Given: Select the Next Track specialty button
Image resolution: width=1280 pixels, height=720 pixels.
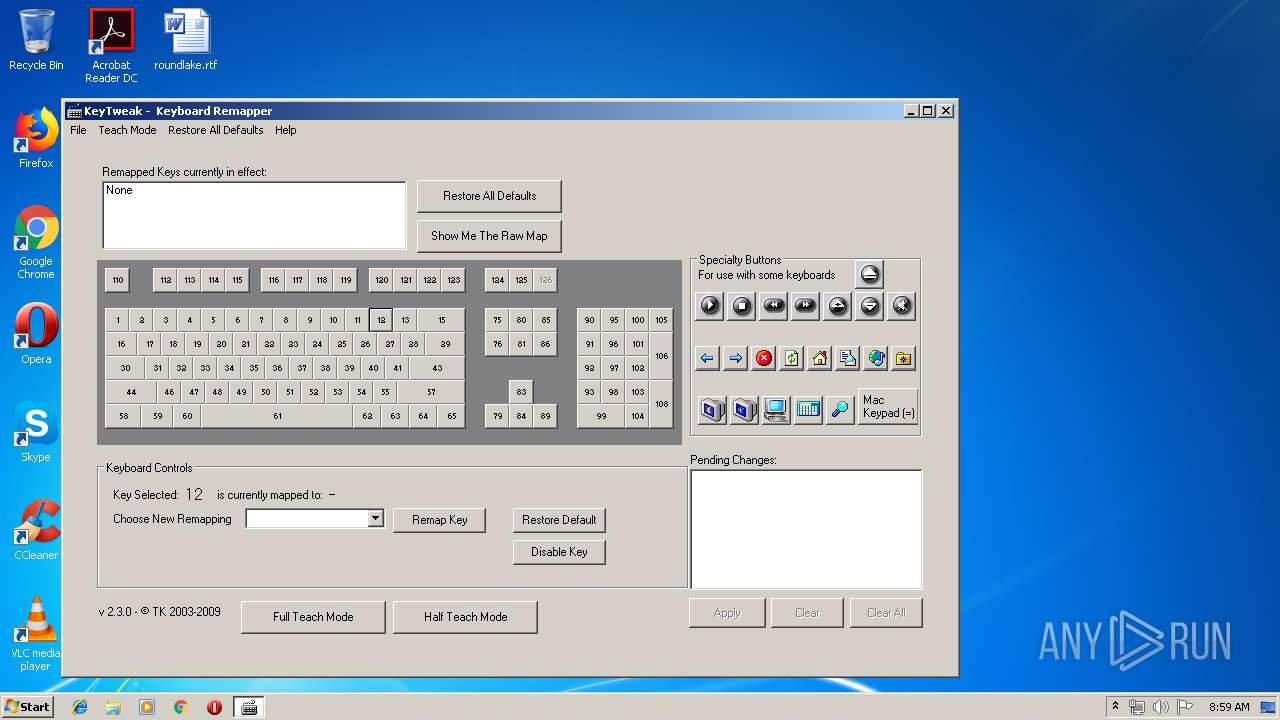Looking at the screenshot, I should [806, 306].
